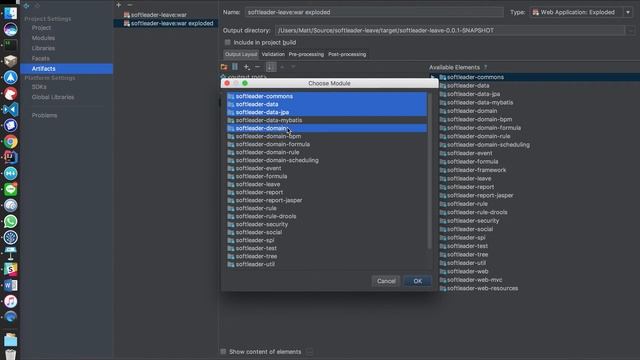Screen dimensions: 640x360
Task: Select softleader-web-resources in Available Elements
Action: 482,288
